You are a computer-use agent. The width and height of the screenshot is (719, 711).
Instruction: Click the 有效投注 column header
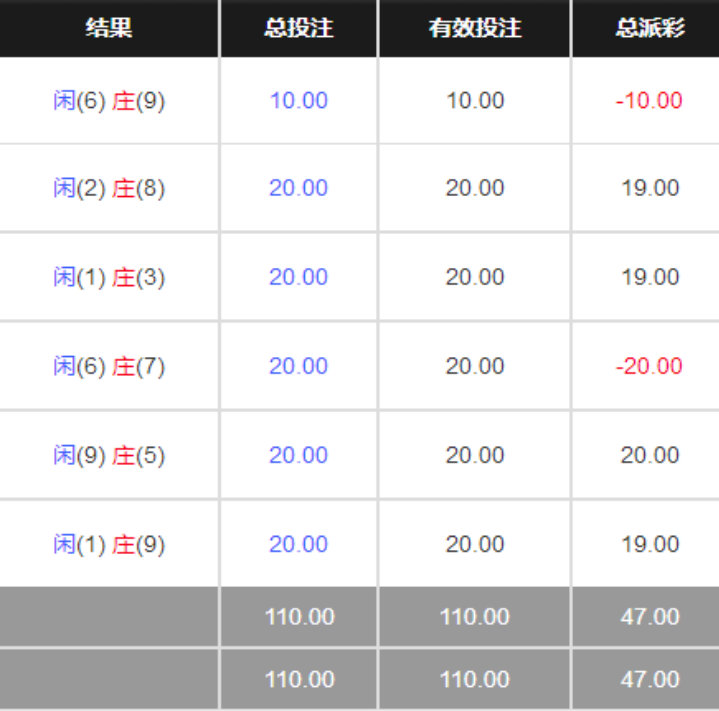tap(475, 28)
